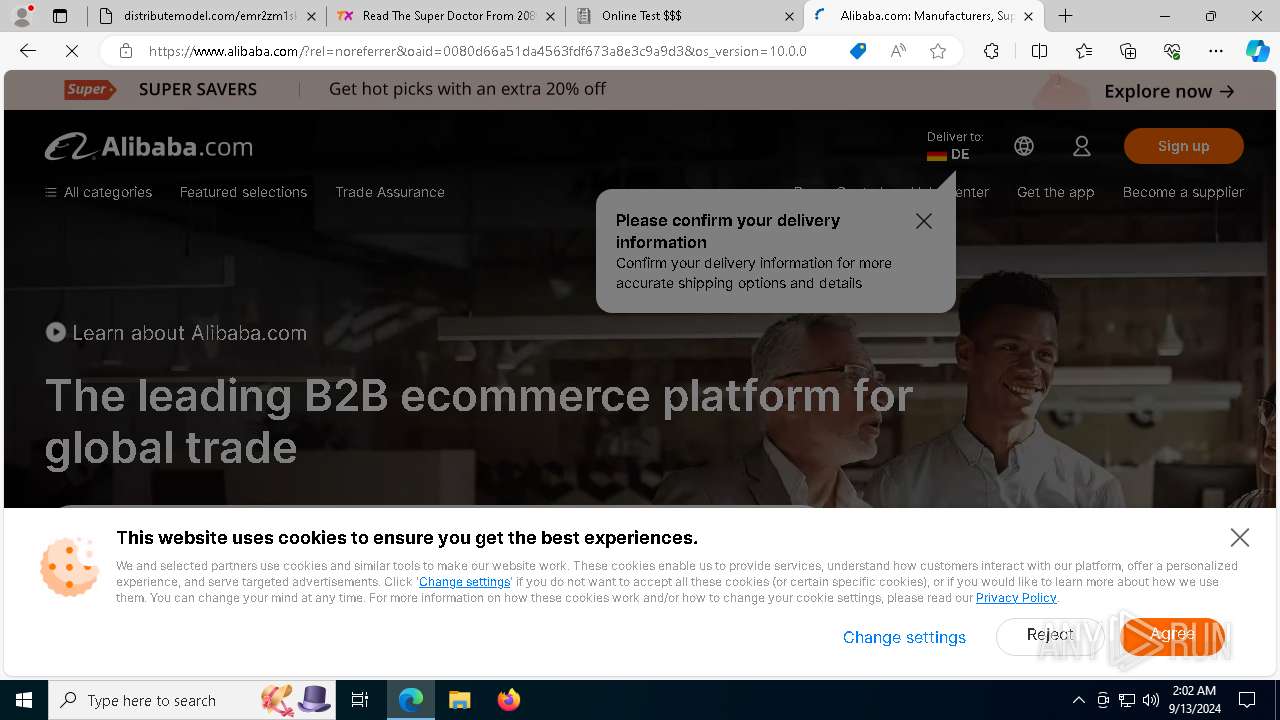Viewport: 1280px width, 720px height.
Task: Click Become a supplier link
Action: [1183, 192]
